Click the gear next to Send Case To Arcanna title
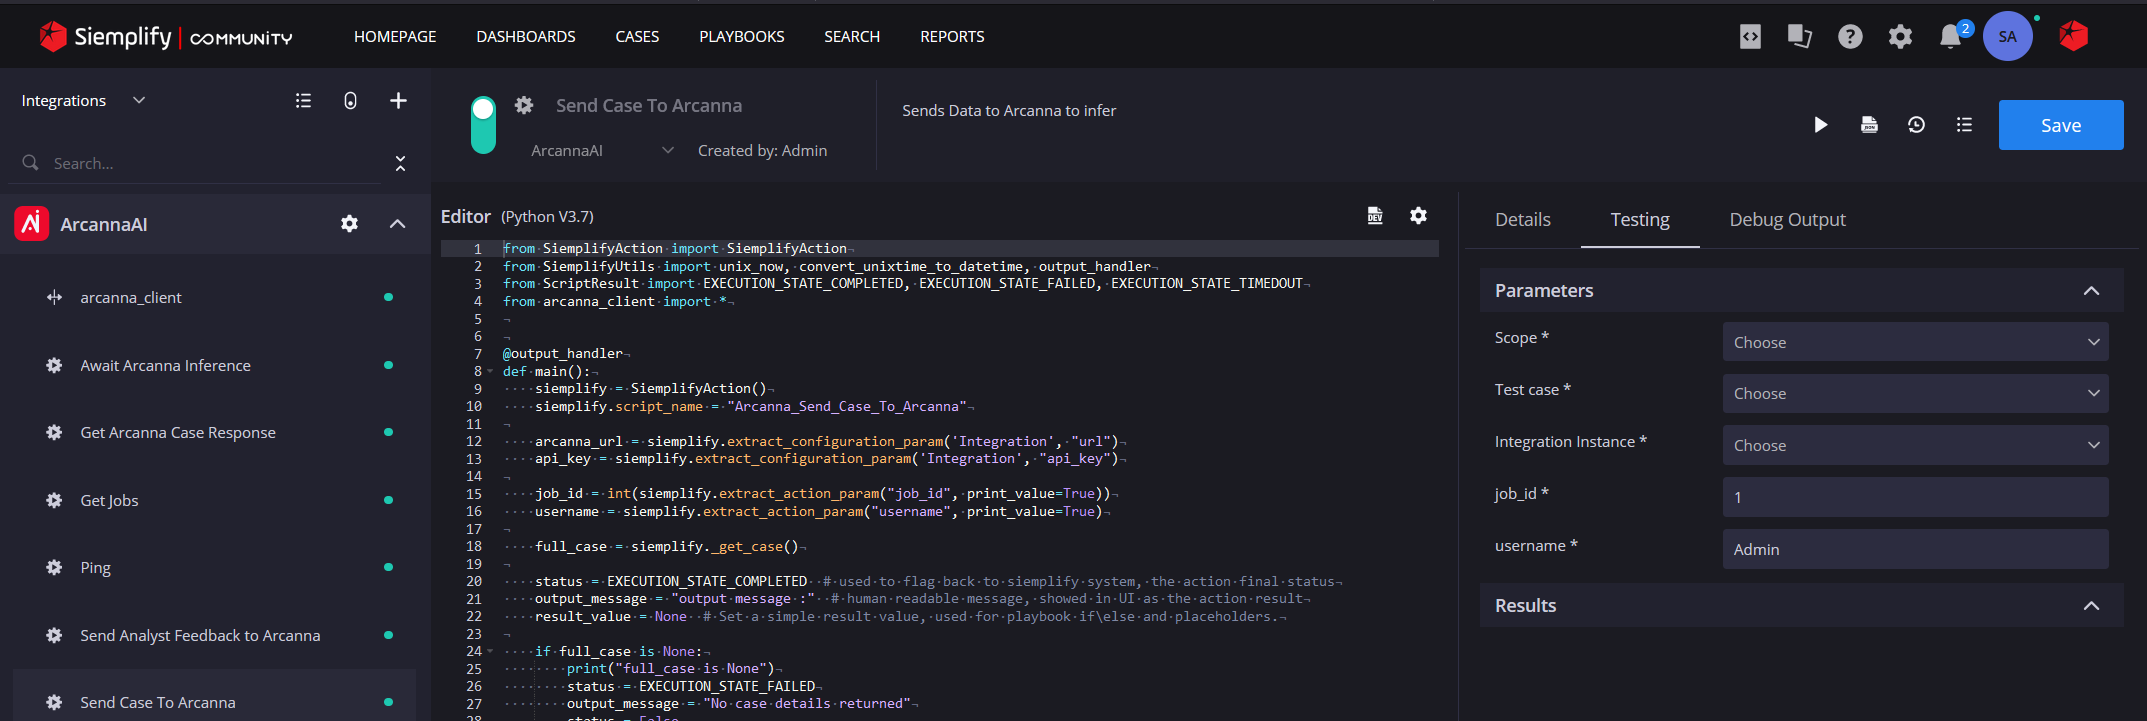This screenshot has height=721, width=2147. tap(524, 105)
